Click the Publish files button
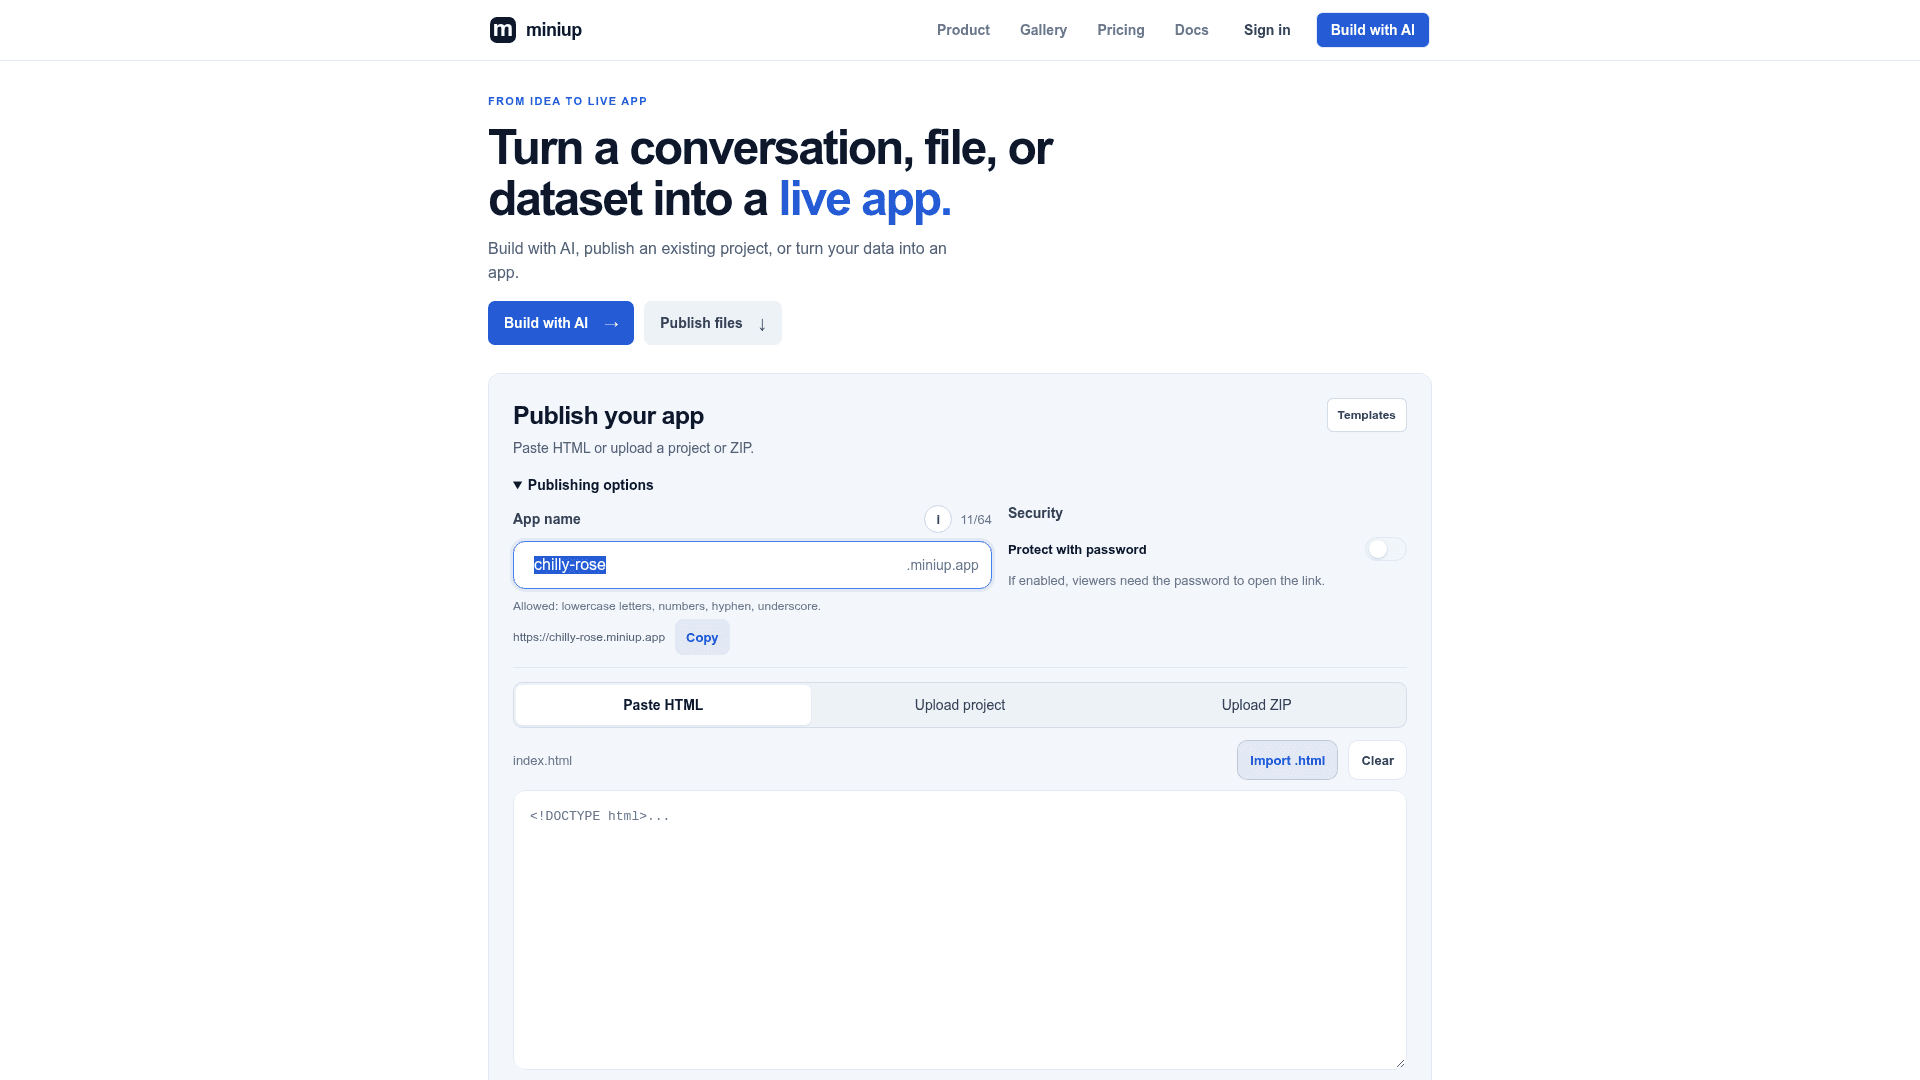This screenshot has width=1920, height=1080. [x=713, y=323]
